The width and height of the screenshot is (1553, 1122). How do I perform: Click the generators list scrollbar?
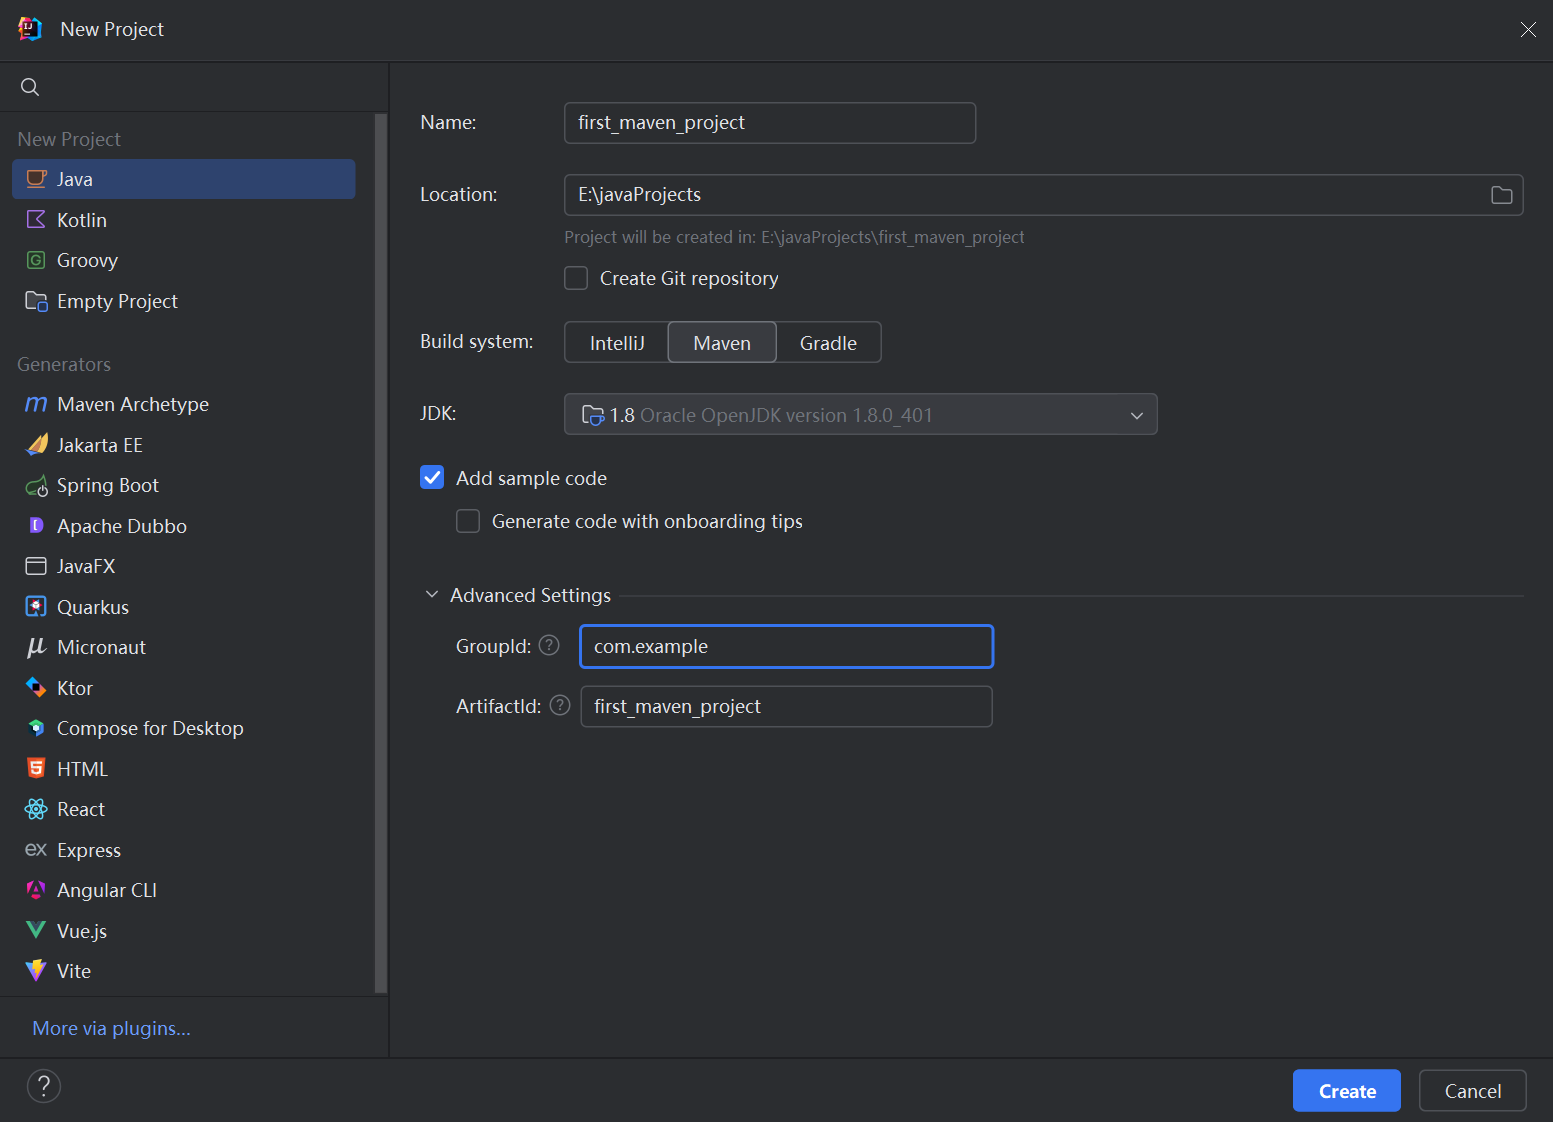coord(380,553)
